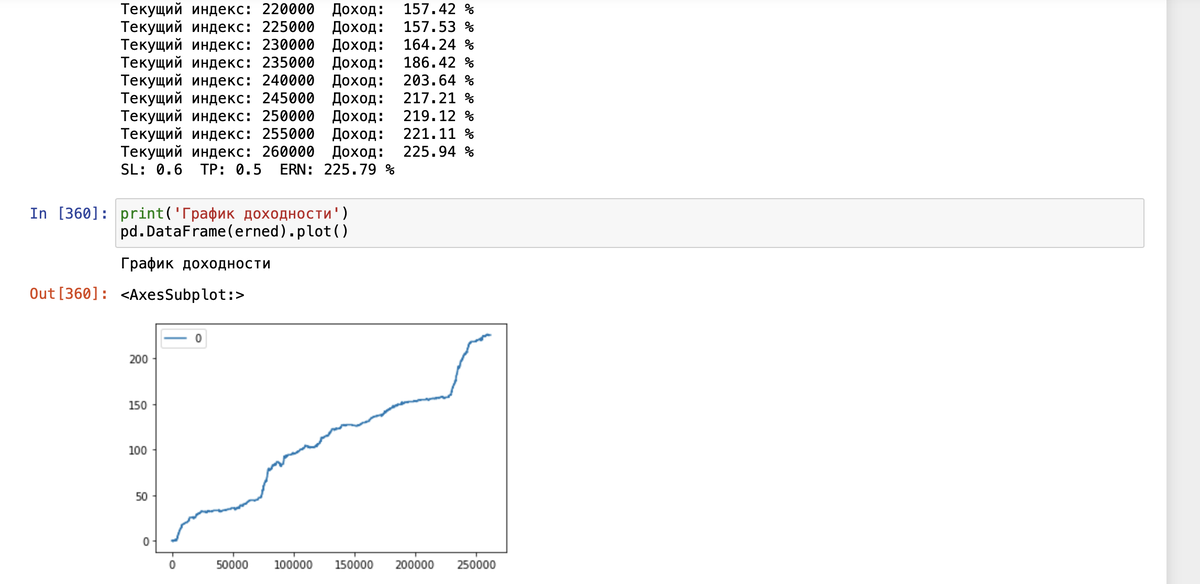Click the <AxesSubplot:> output text

click(x=182, y=294)
